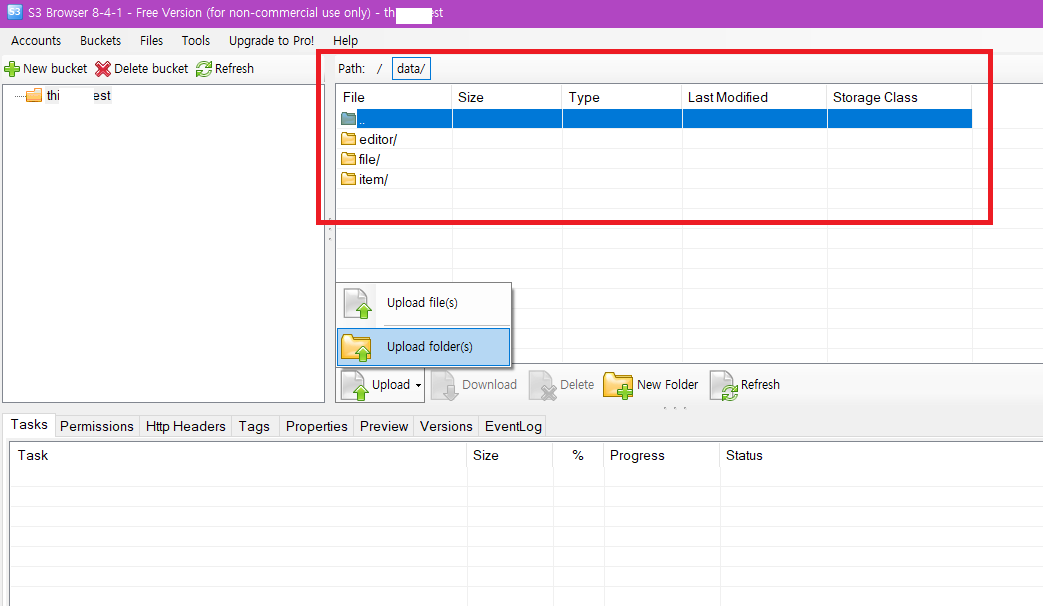
Task: Switch to the Permissions tab
Action: tap(97, 426)
